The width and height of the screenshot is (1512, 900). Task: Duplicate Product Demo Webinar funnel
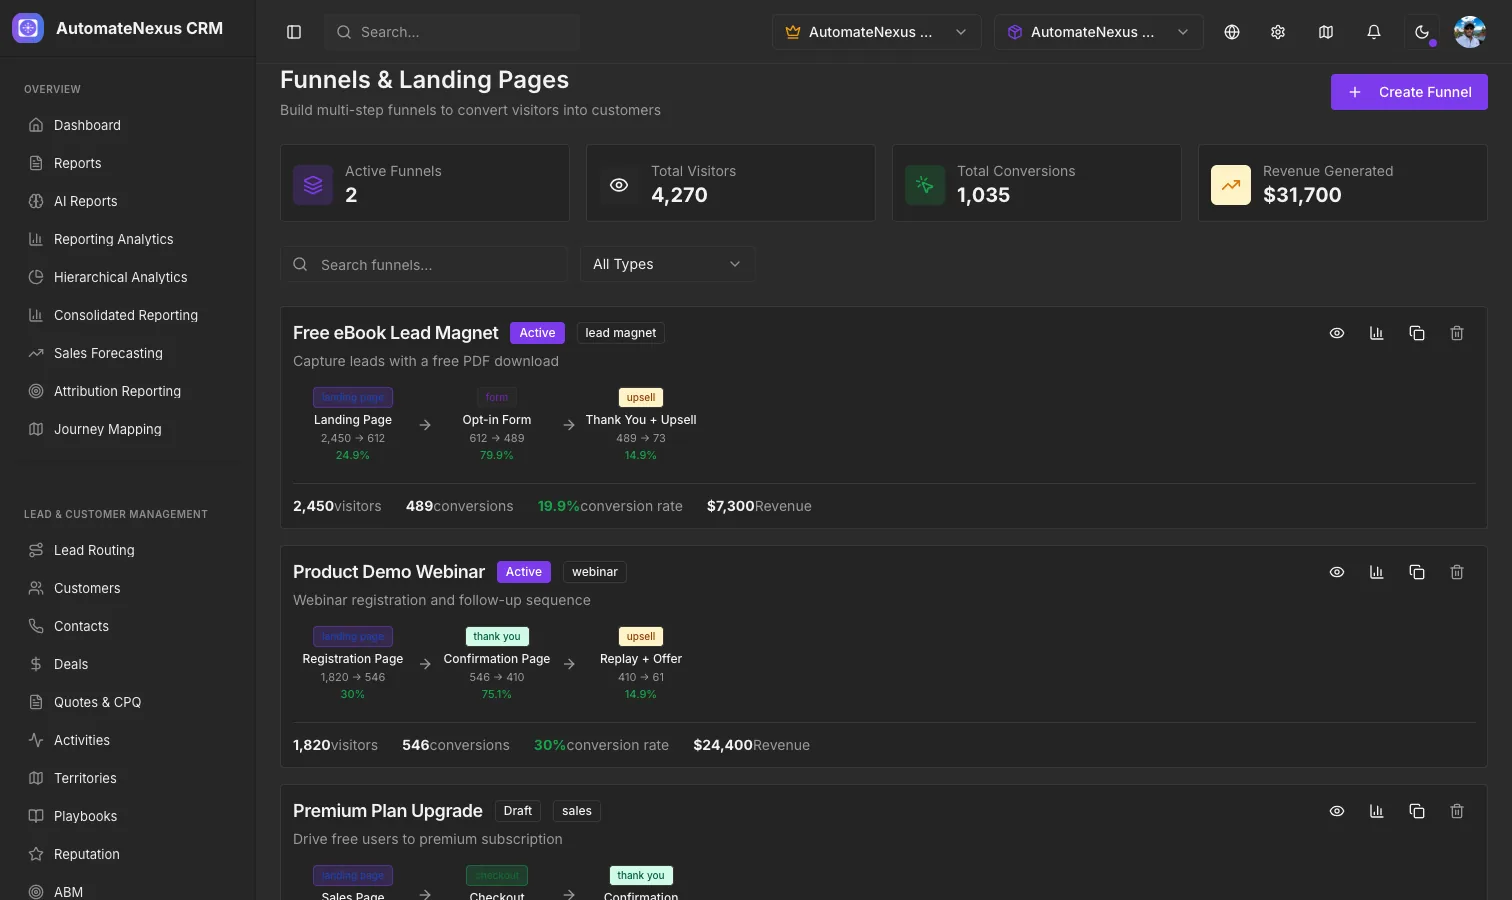click(x=1417, y=572)
